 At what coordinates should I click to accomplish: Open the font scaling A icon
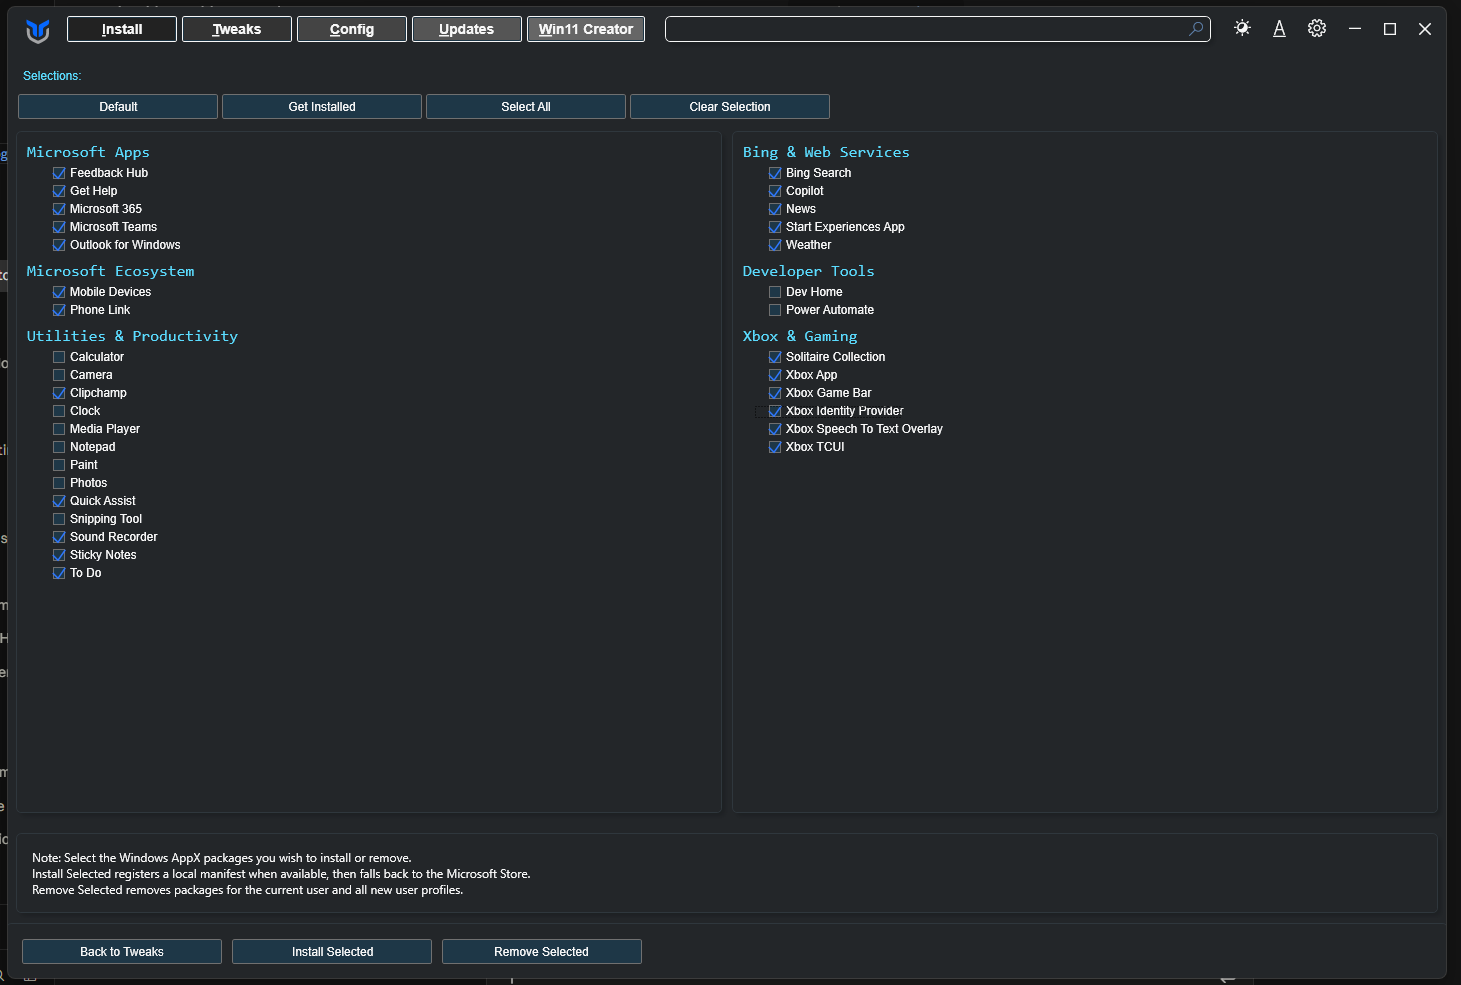click(x=1279, y=29)
